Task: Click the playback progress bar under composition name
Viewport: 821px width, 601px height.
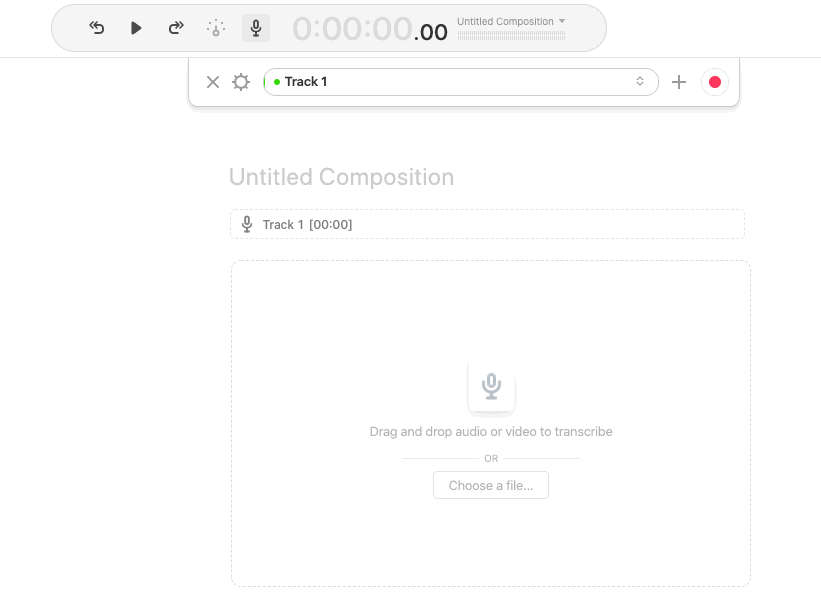Action: point(511,36)
